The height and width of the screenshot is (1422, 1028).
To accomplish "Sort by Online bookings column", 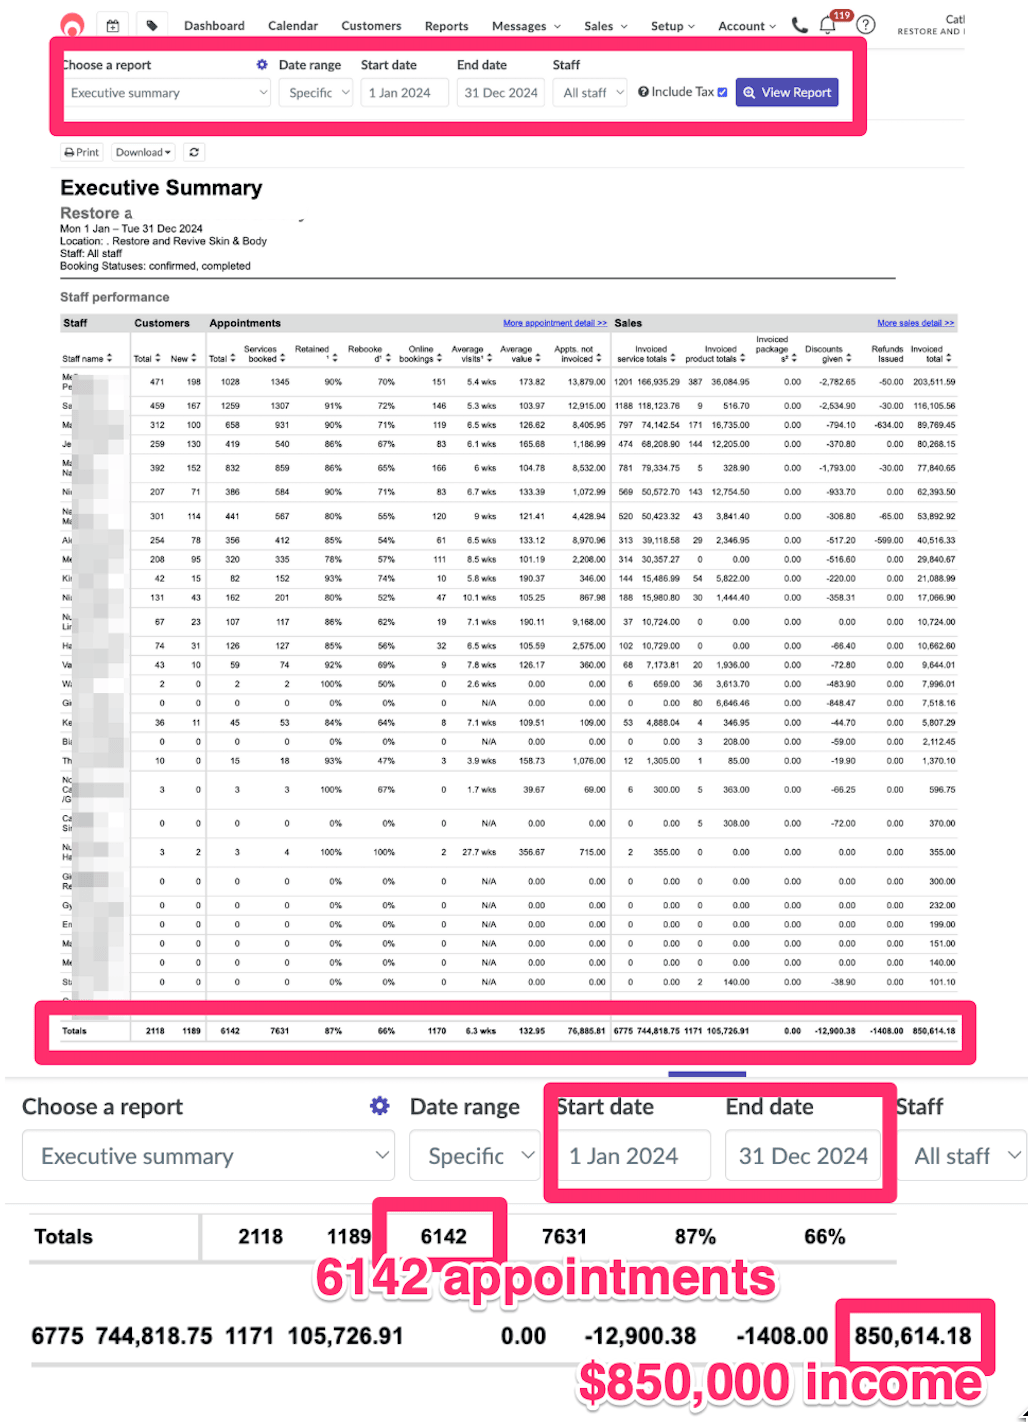I will [421, 354].
